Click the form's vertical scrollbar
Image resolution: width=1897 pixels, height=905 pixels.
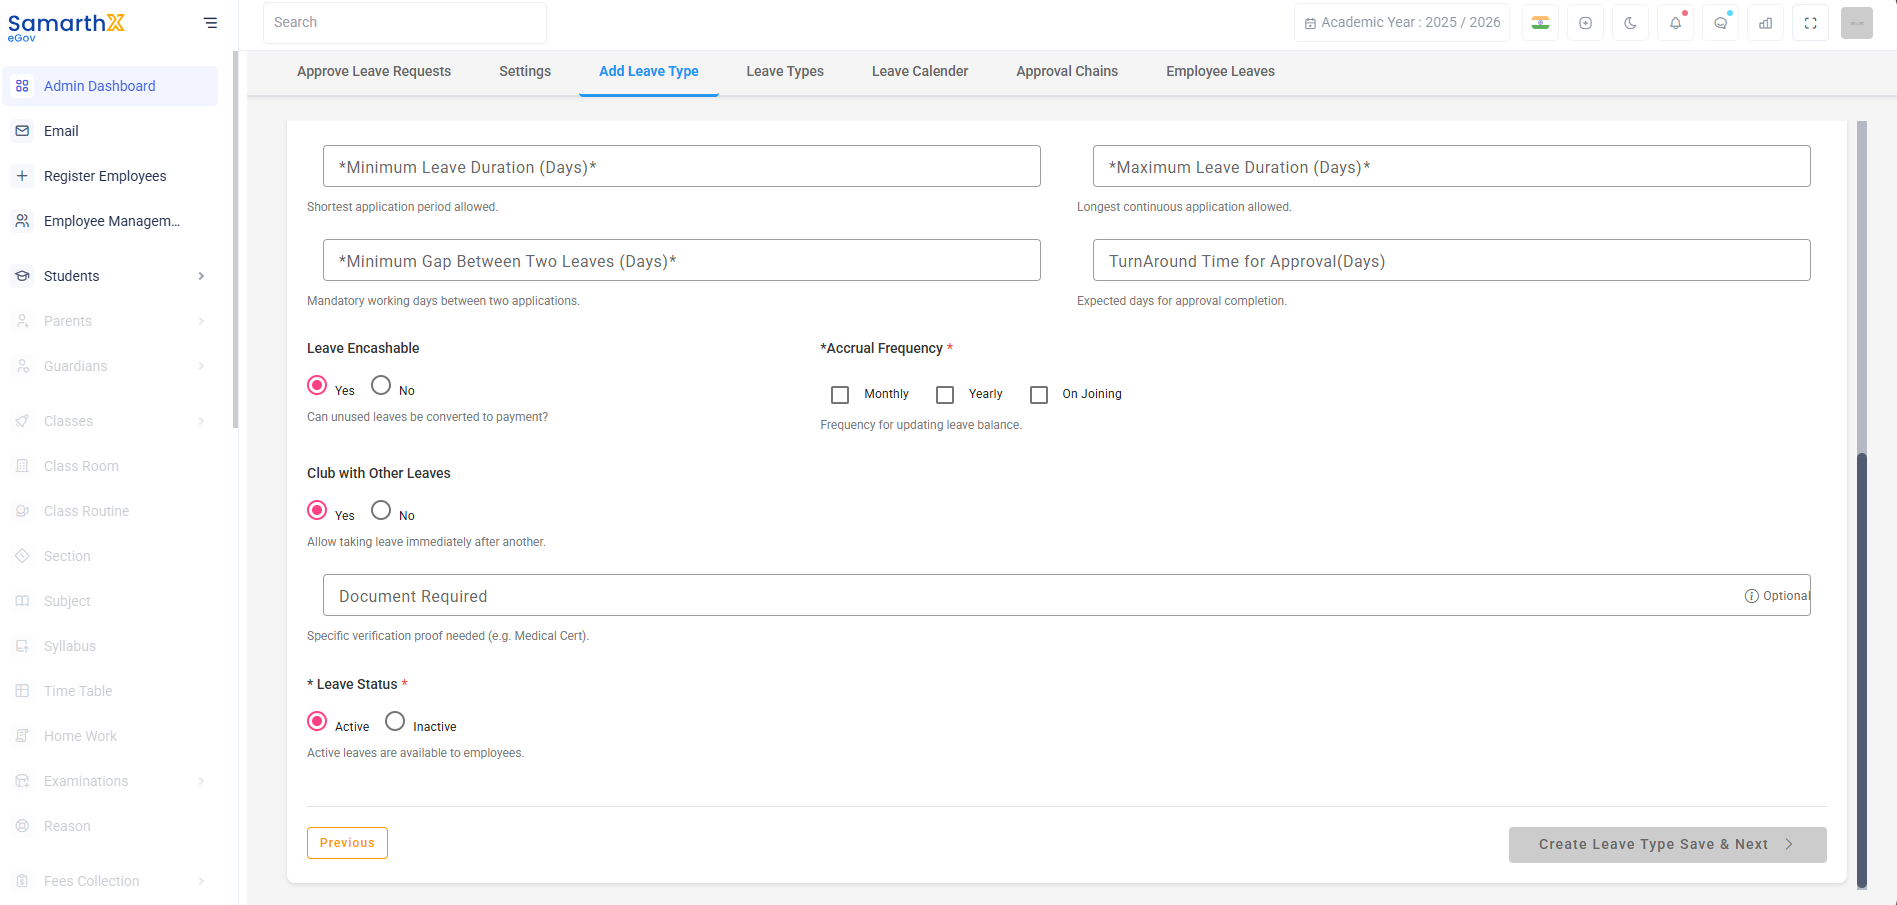[x=1862, y=670]
